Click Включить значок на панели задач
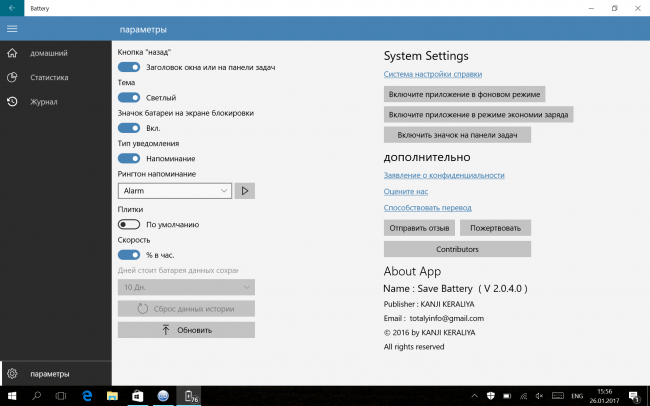The height and width of the screenshot is (406, 650). [x=457, y=135]
